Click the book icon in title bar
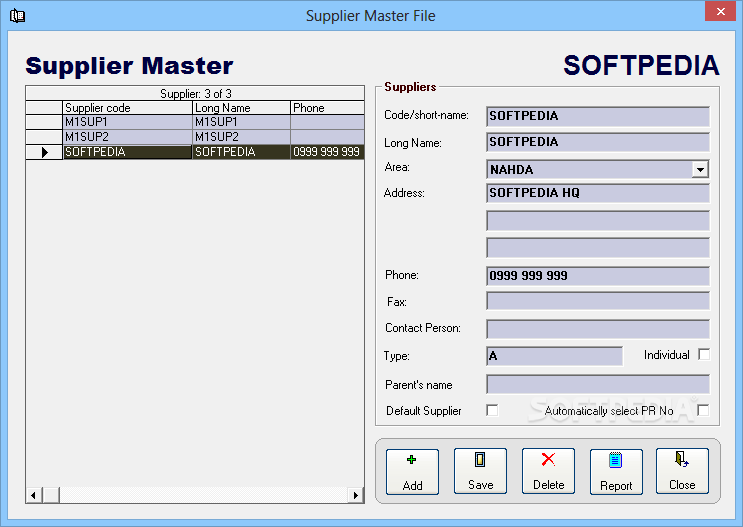Screen dimensions: 743x527 pos(18,16)
